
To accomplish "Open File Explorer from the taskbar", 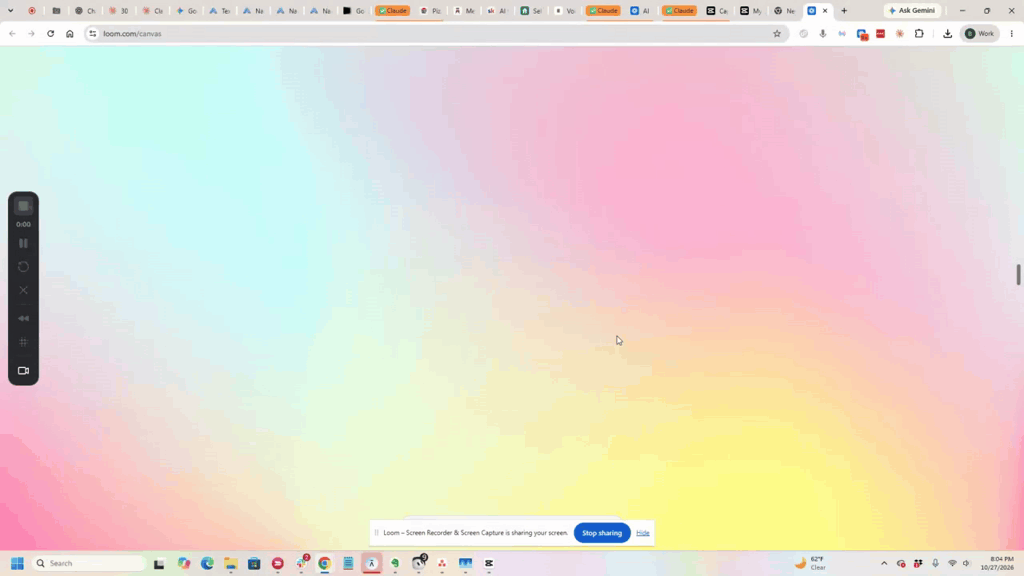I will point(231,563).
